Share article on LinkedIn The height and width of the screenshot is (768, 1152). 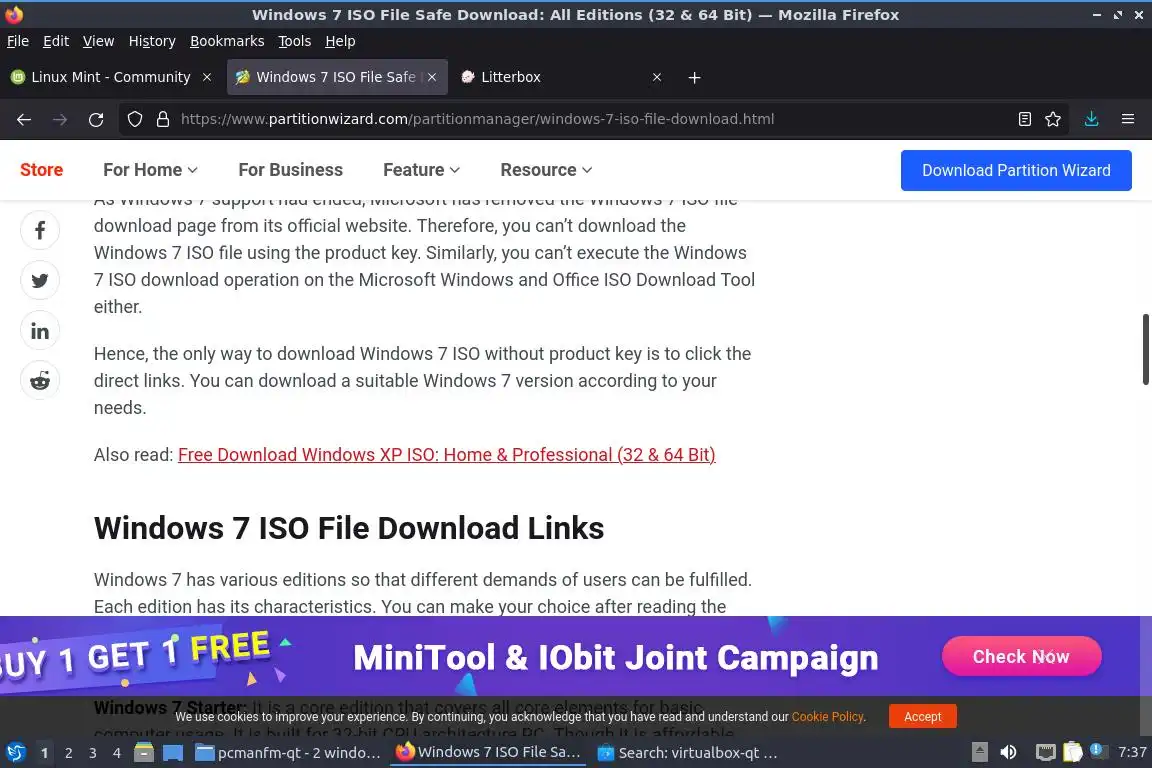pyautogui.click(x=40, y=331)
